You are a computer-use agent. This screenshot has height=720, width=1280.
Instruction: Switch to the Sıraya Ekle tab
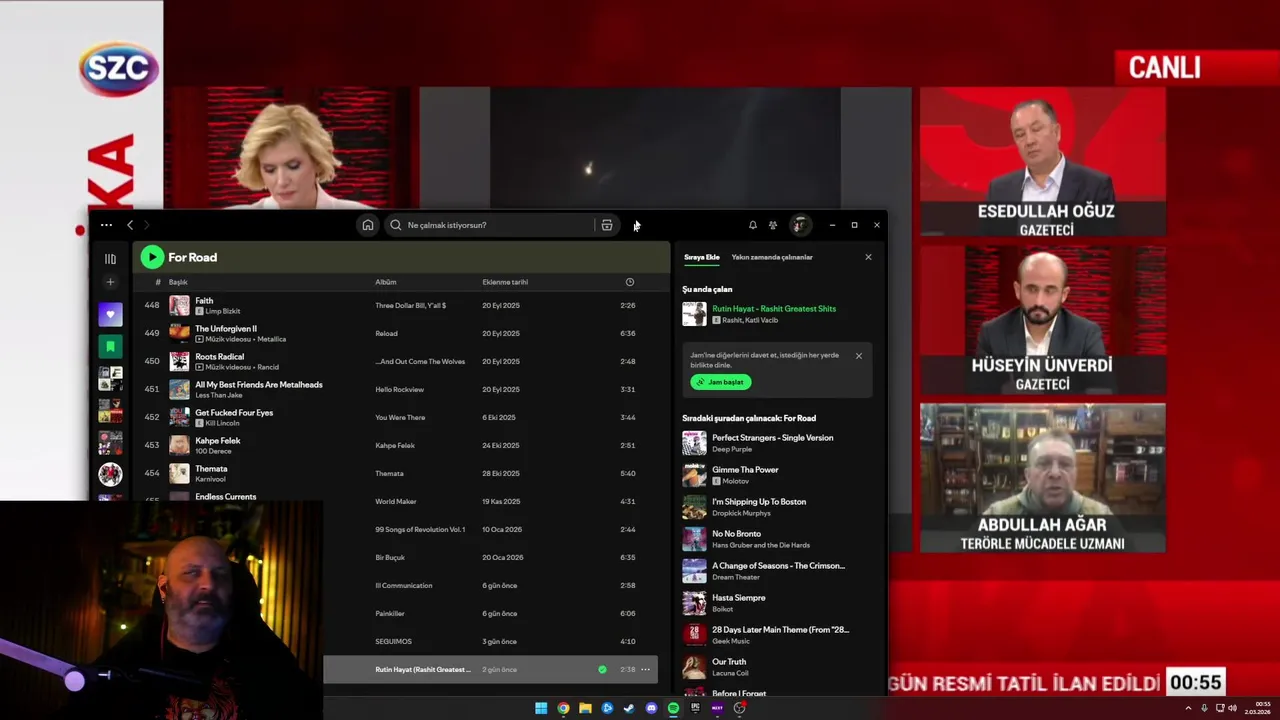[702, 257]
